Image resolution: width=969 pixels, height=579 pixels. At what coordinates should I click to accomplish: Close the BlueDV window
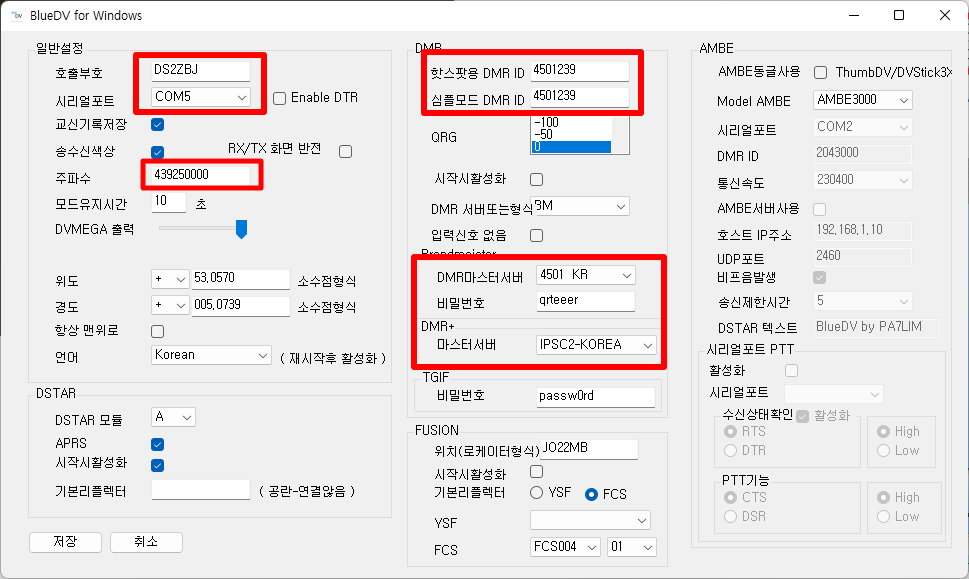[945, 15]
